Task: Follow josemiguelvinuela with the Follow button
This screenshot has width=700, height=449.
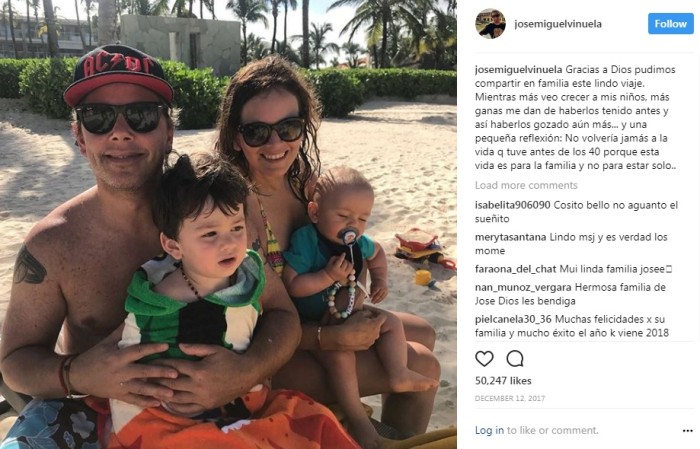Action: [671, 24]
